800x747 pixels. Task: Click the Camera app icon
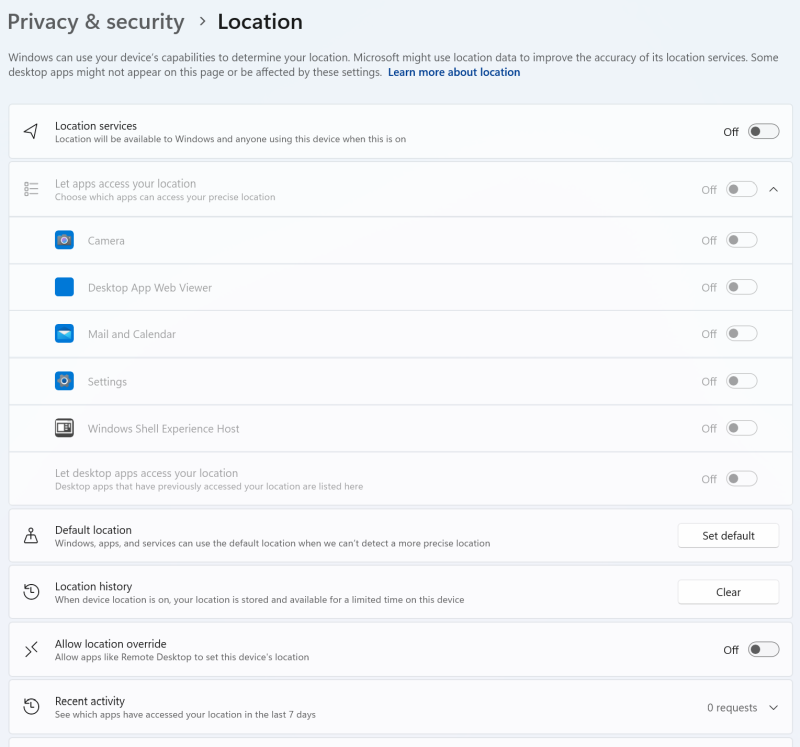click(x=64, y=240)
